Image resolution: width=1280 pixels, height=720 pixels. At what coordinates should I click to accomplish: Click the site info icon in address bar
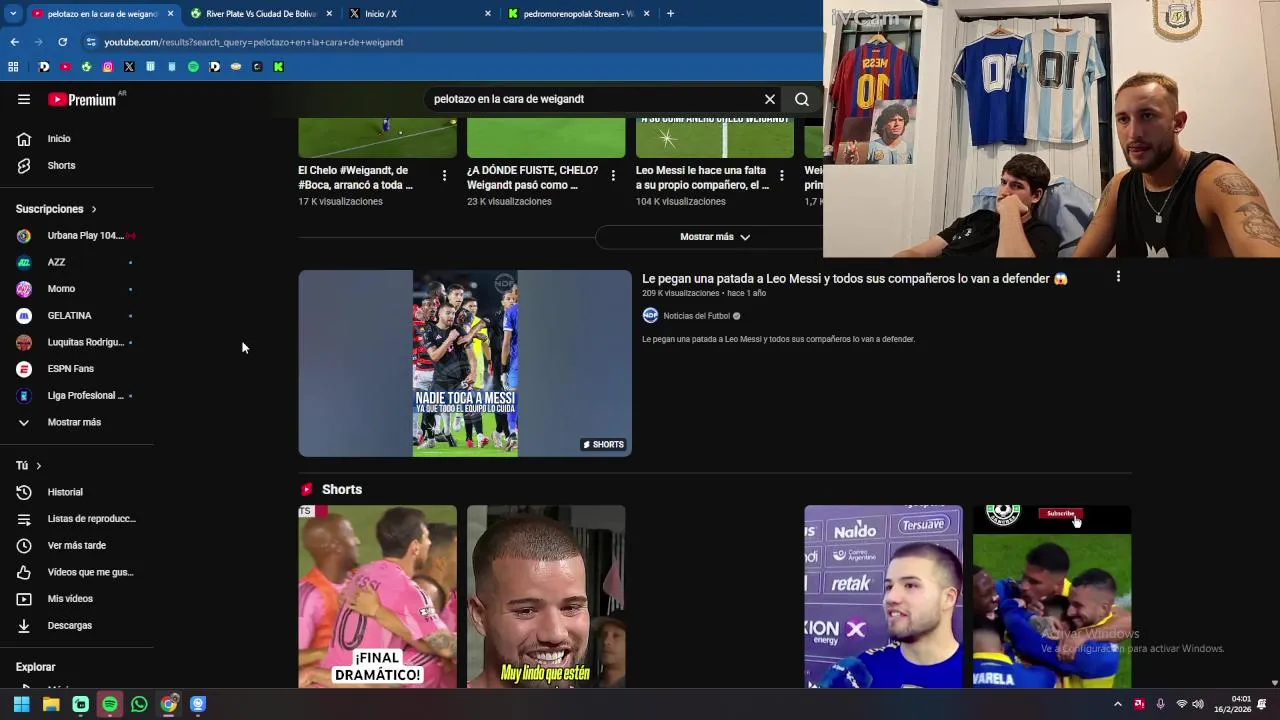[91, 42]
